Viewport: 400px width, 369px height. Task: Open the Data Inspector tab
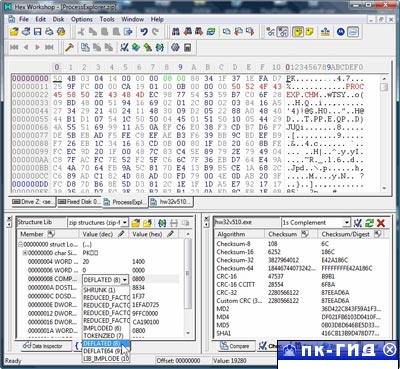tap(43, 346)
